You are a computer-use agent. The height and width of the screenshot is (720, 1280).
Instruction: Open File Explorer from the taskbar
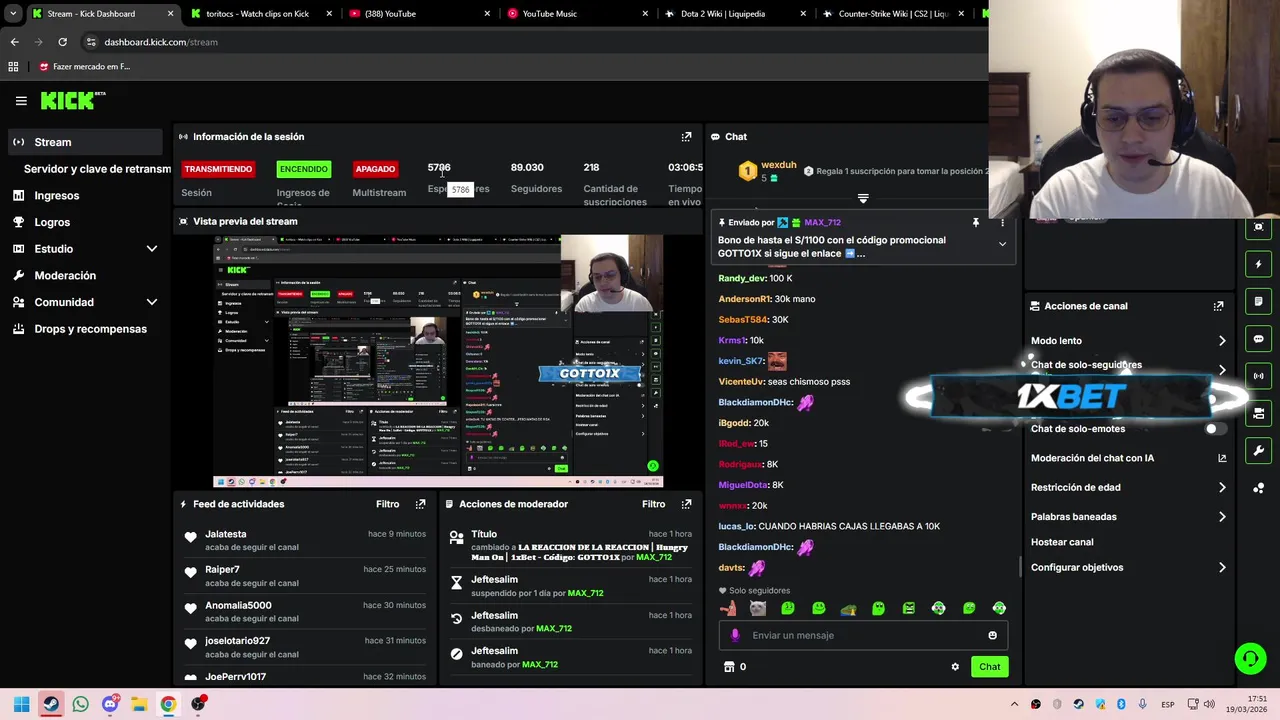139,704
